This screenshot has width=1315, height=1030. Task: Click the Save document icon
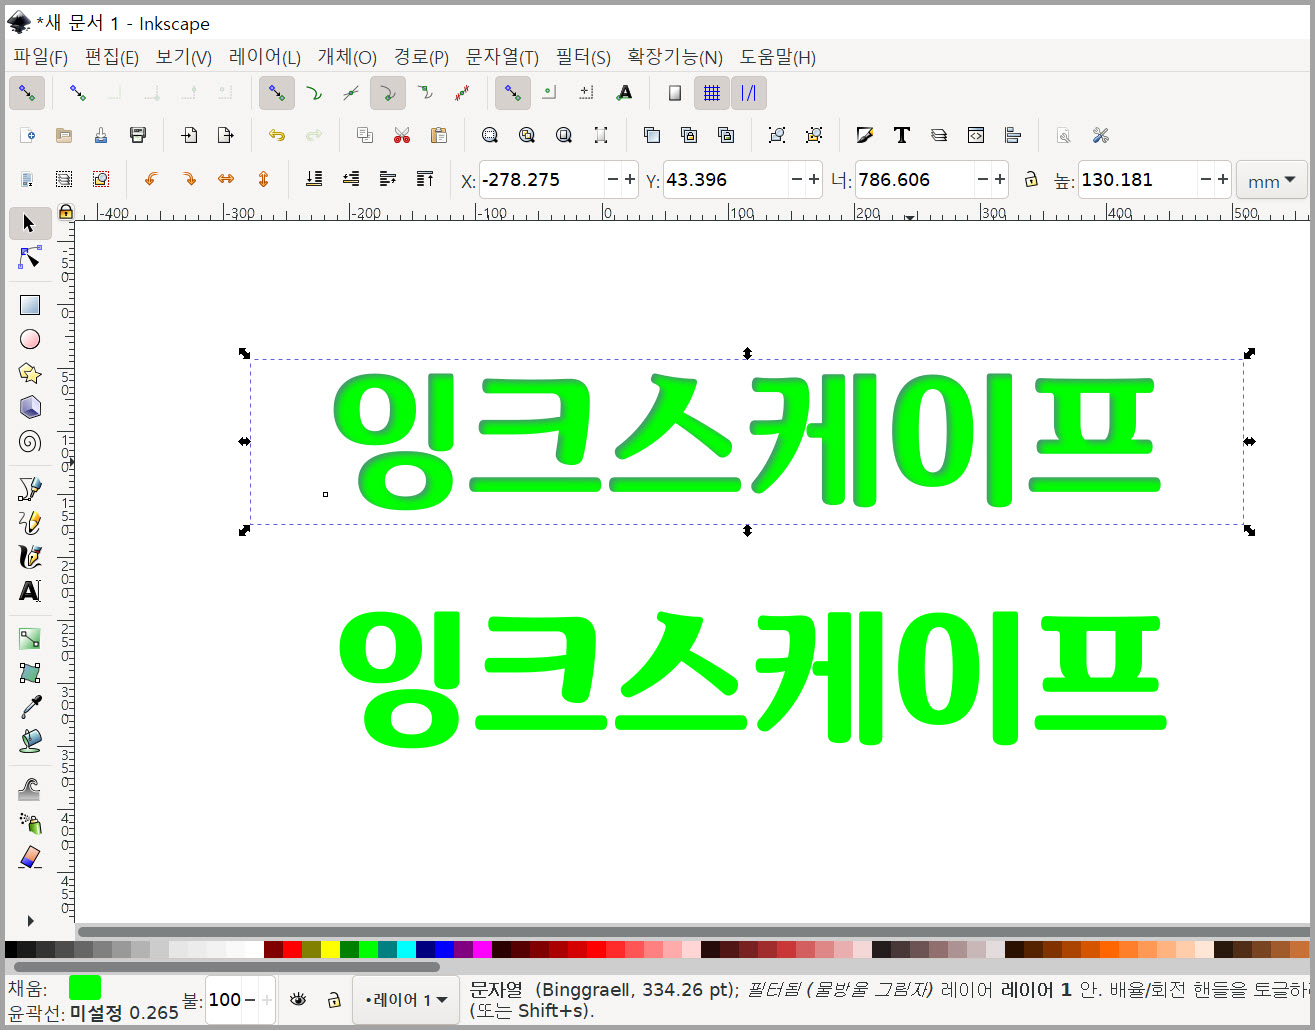click(101, 135)
